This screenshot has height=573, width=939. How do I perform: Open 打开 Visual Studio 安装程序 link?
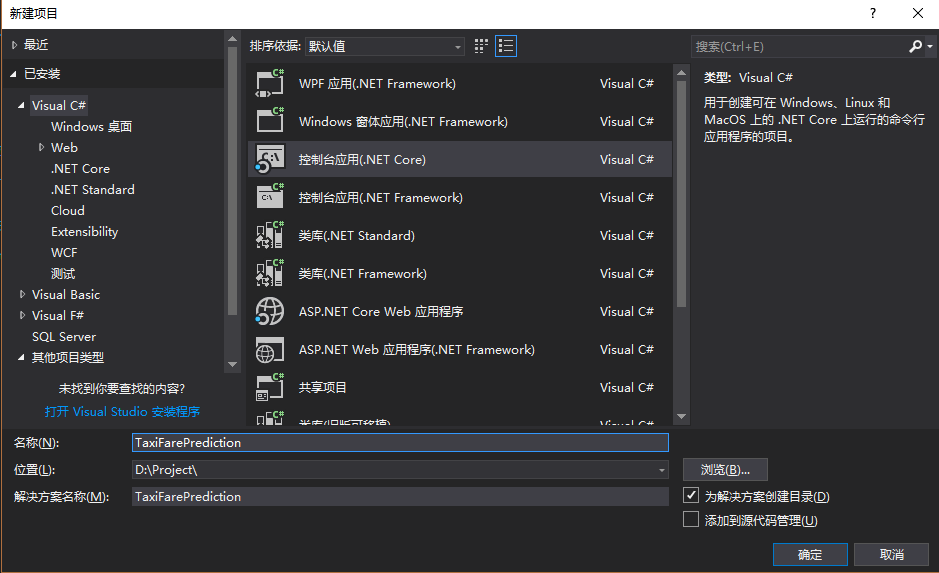[x=122, y=411]
